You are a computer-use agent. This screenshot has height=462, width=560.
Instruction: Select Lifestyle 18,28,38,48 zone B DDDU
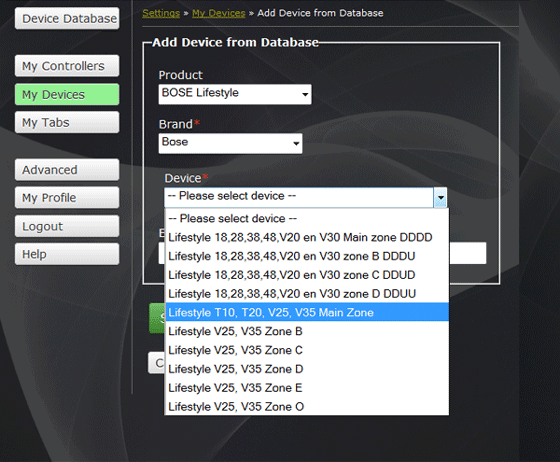pyautogui.click(x=307, y=256)
